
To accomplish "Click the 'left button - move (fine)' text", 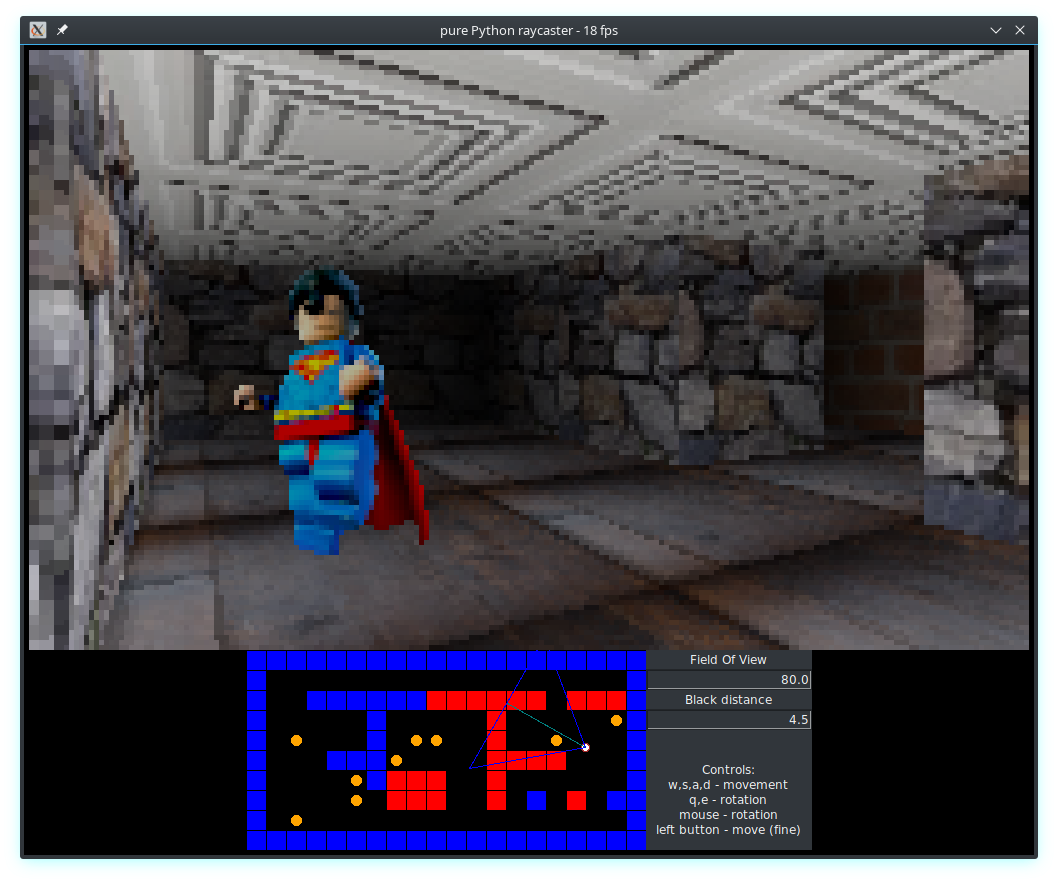I will (728, 830).
